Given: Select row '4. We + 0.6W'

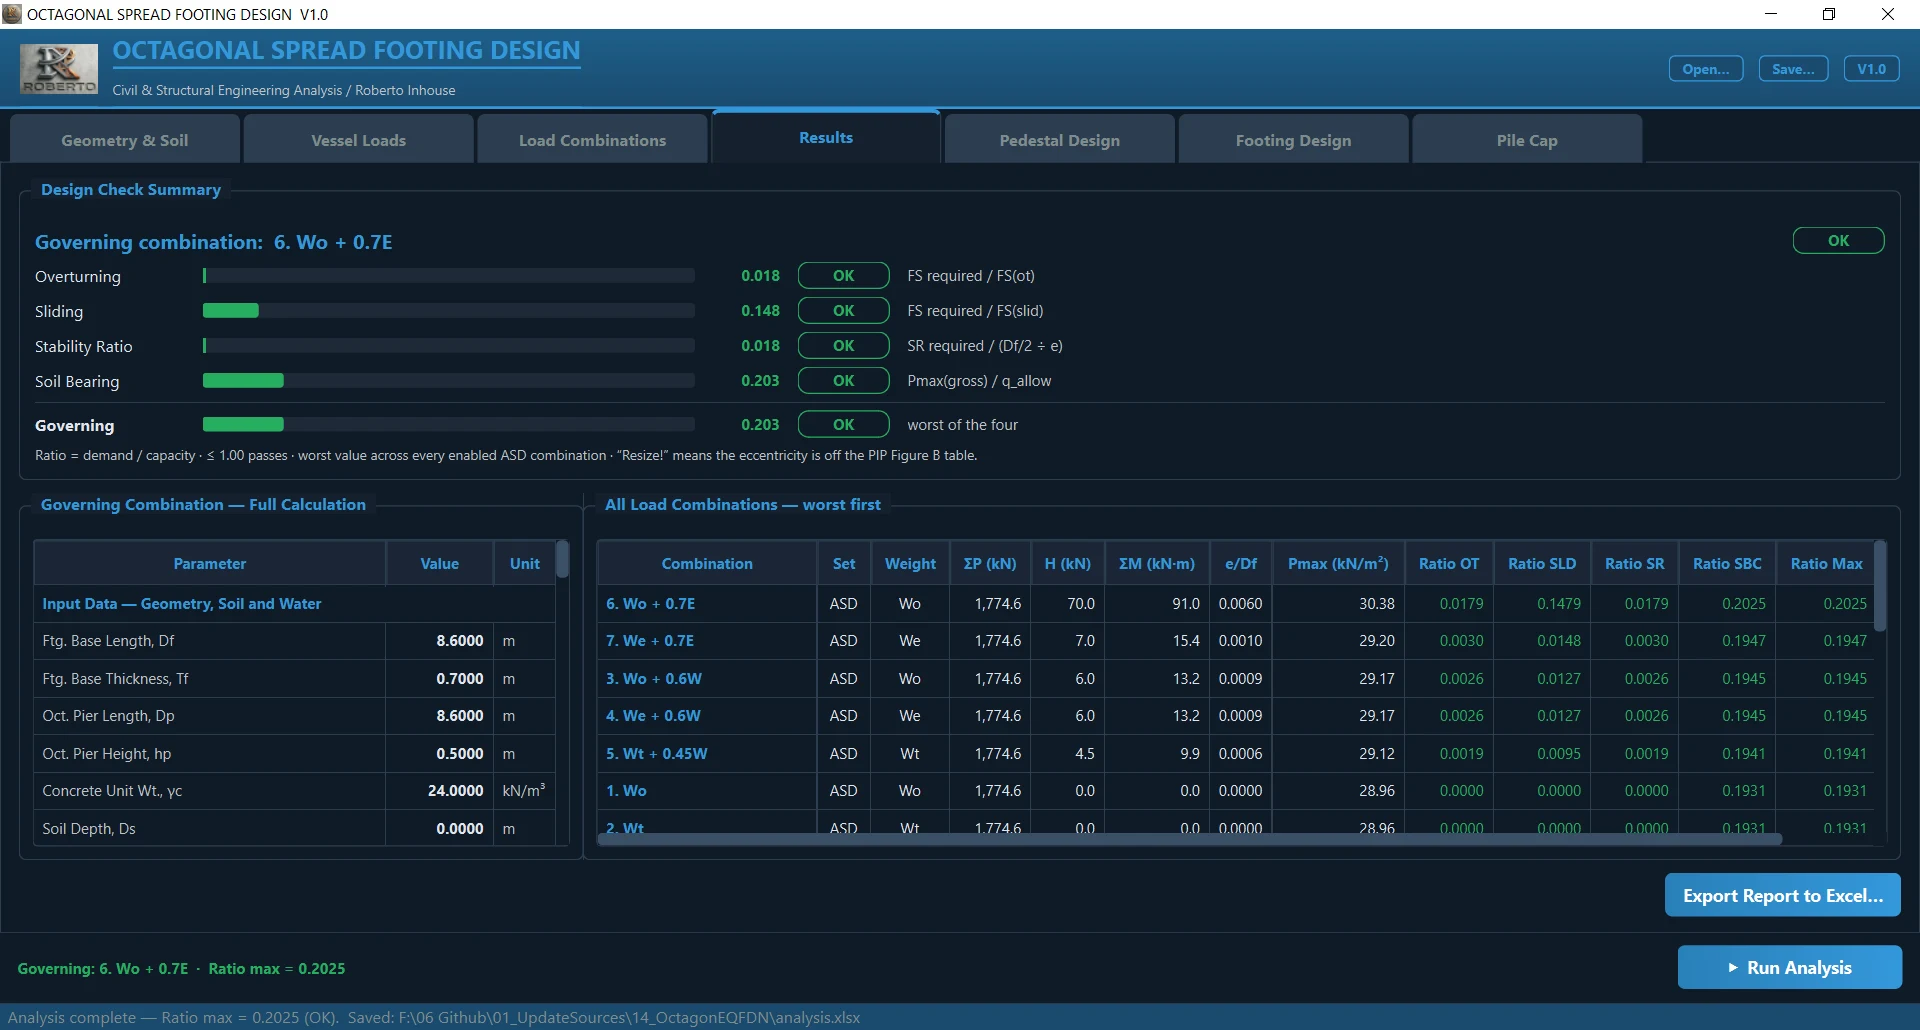Looking at the screenshot, I should coord(1235,716).
